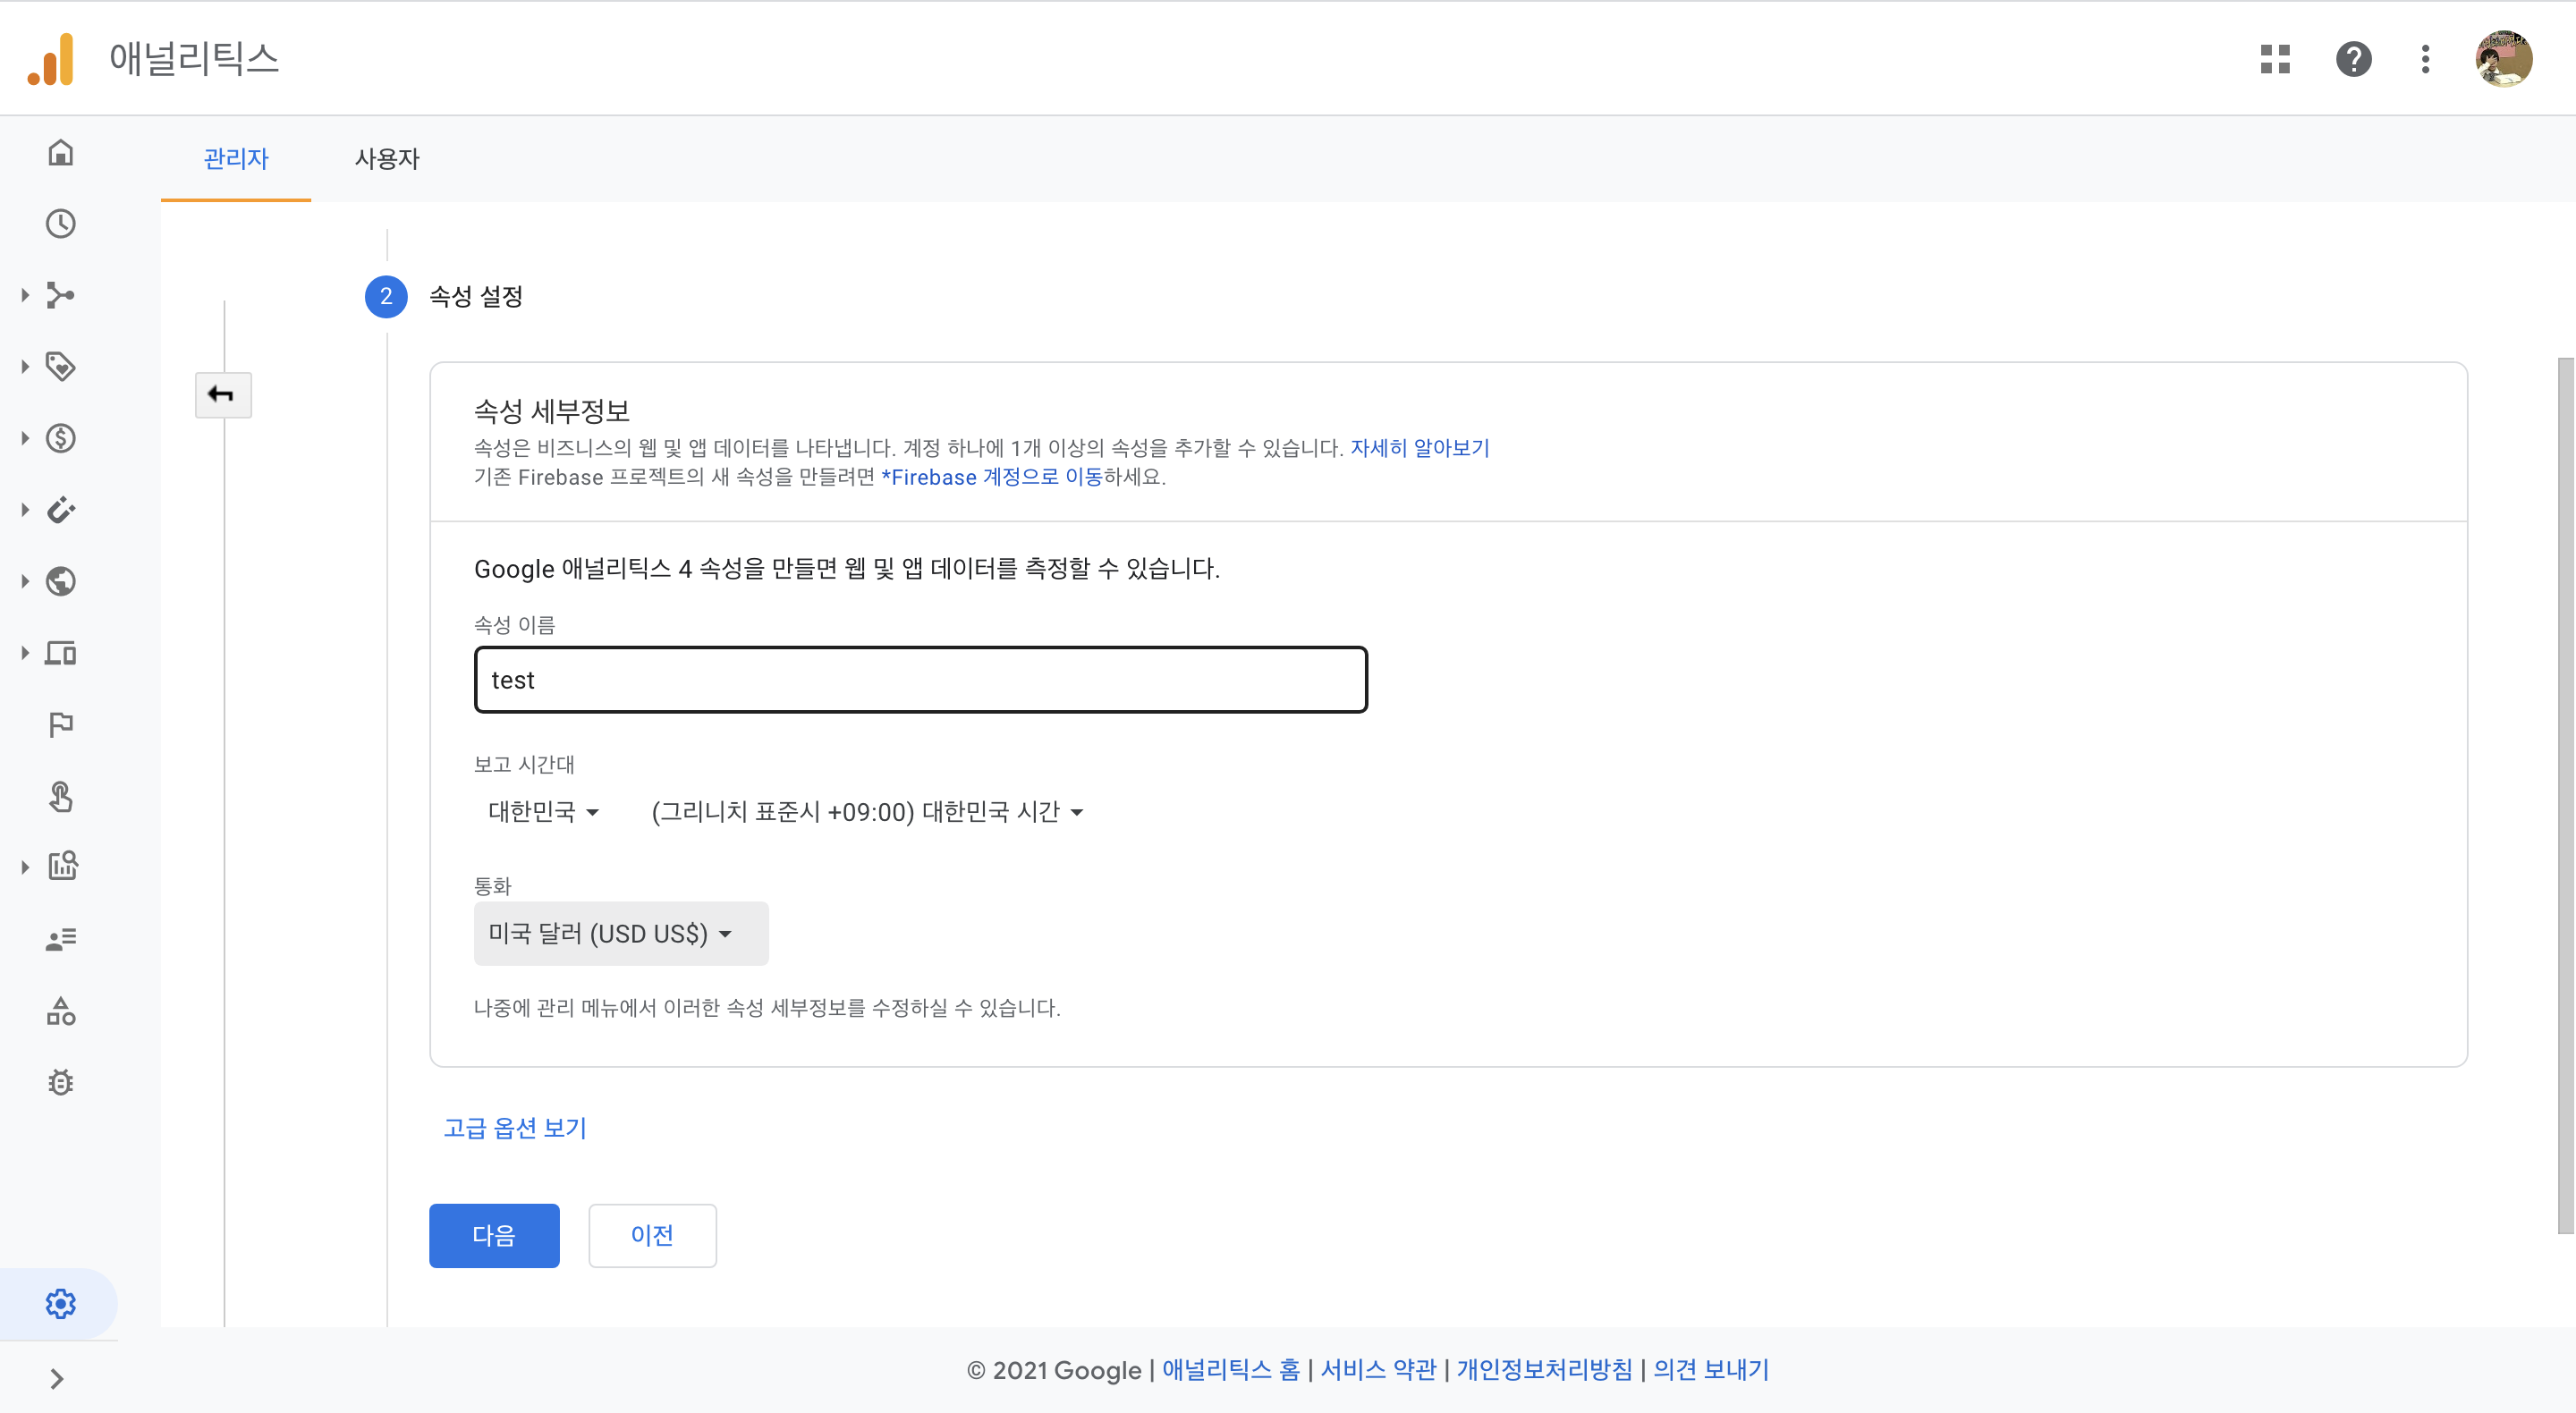The width and height of the screenshot is (2576, 1413).
Task: Switch to the 사용자 tab
Action: pyautogui.click(x=387, y=158)
